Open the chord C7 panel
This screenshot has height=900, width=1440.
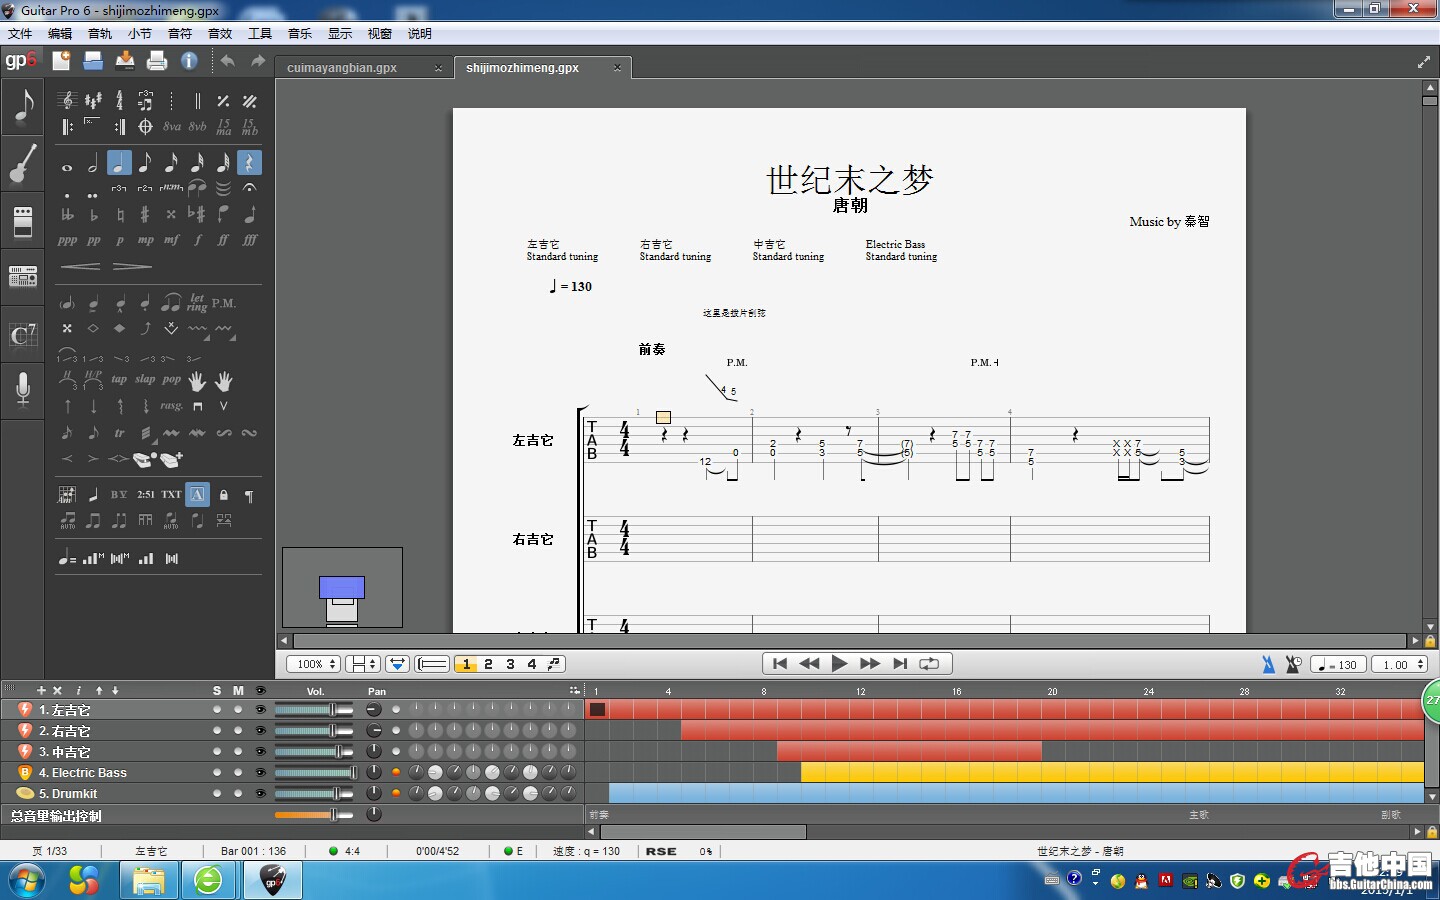22,334
